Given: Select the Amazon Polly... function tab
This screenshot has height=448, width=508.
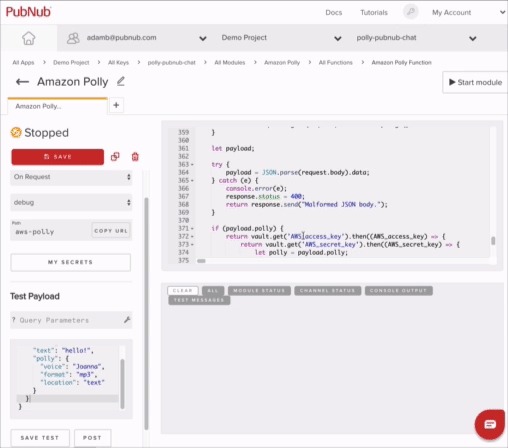Looking at the screenshot, I should 58,106.
